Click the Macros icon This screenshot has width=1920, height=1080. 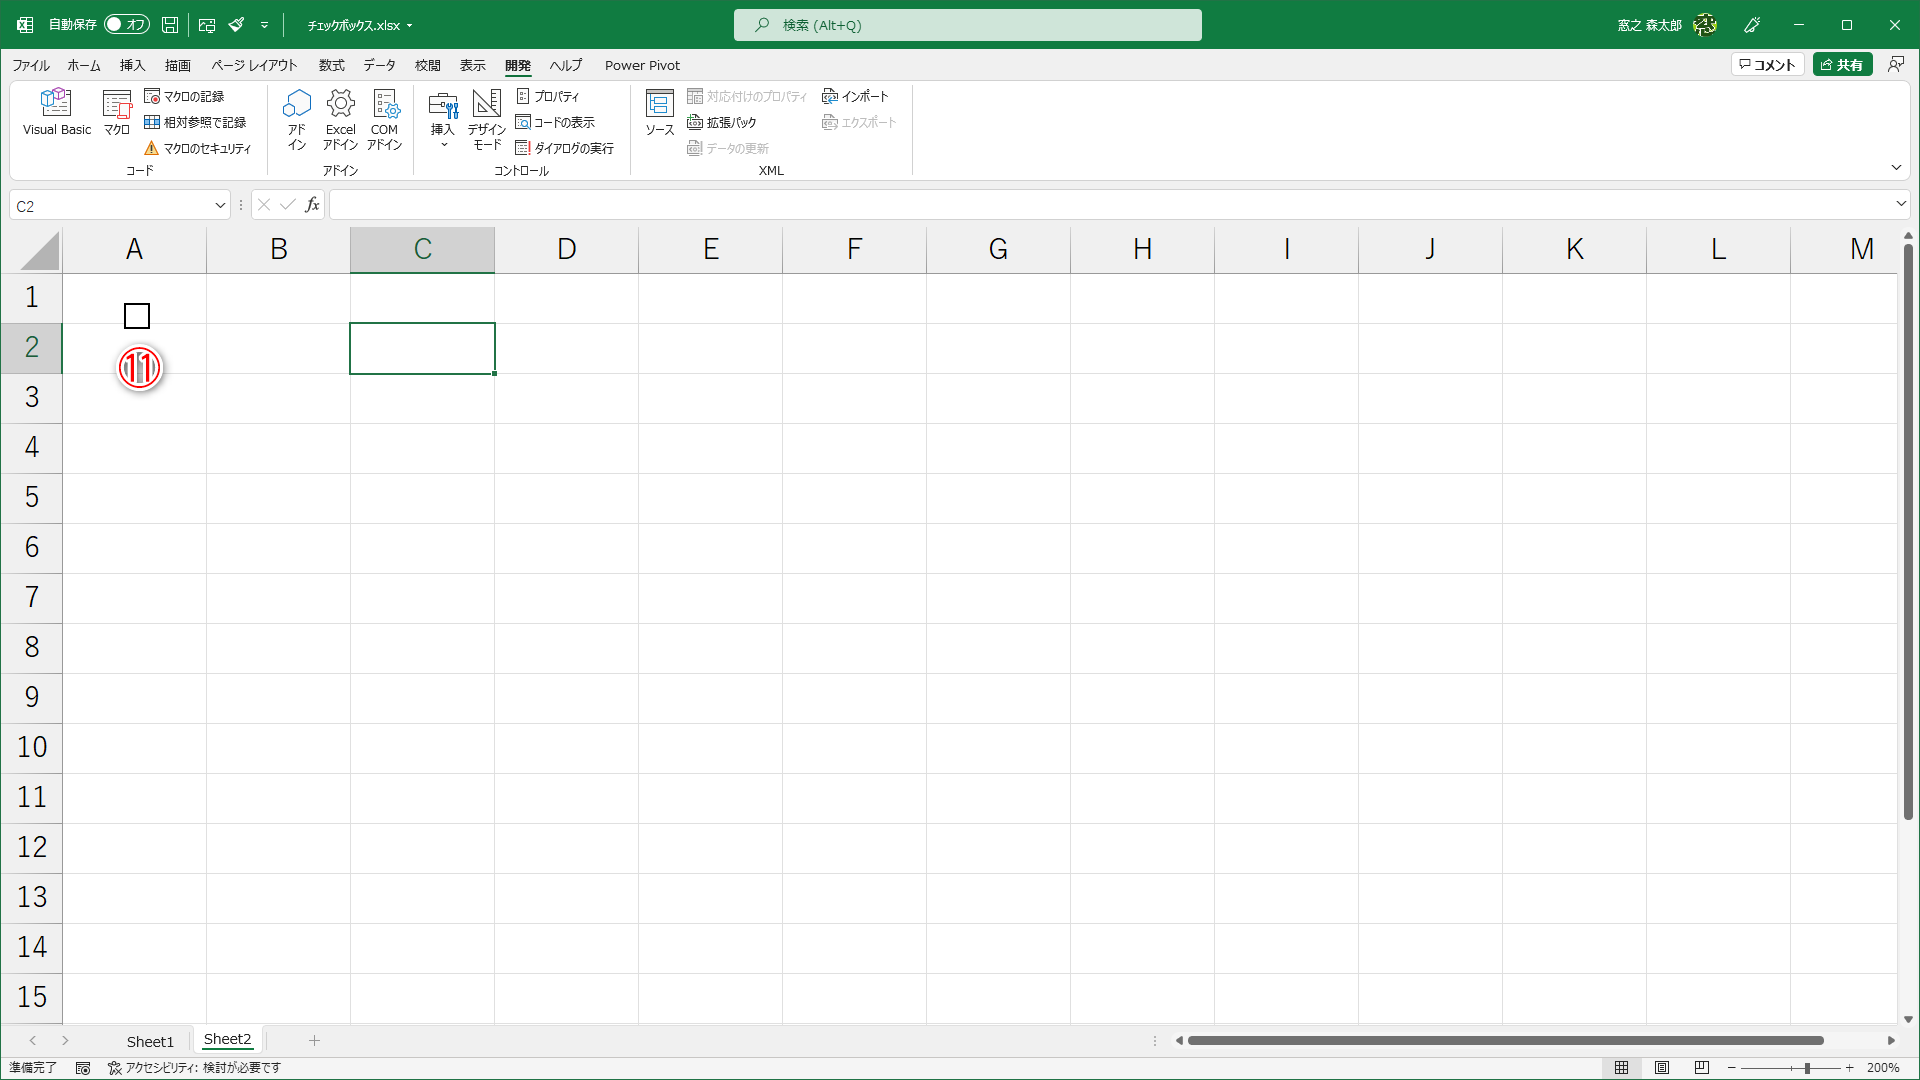click(117, 112)
